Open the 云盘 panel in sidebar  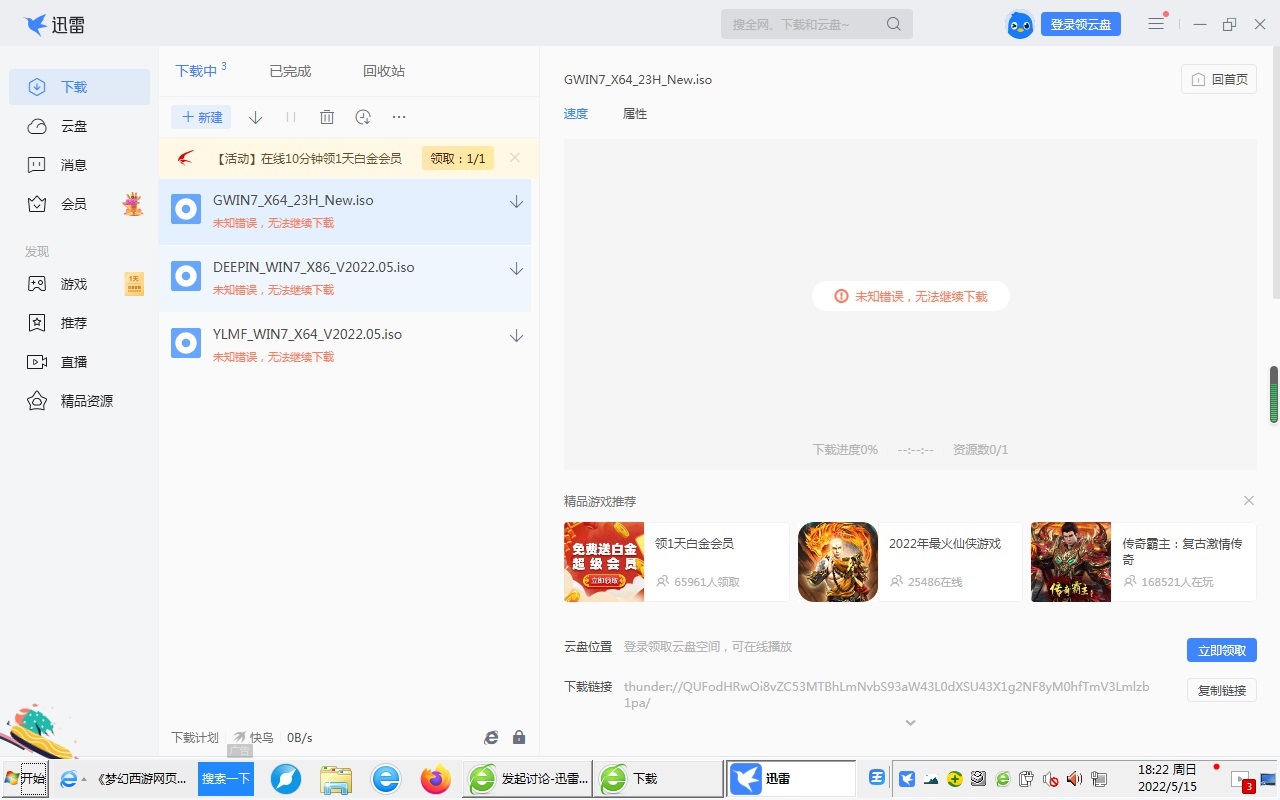[74, 126]
